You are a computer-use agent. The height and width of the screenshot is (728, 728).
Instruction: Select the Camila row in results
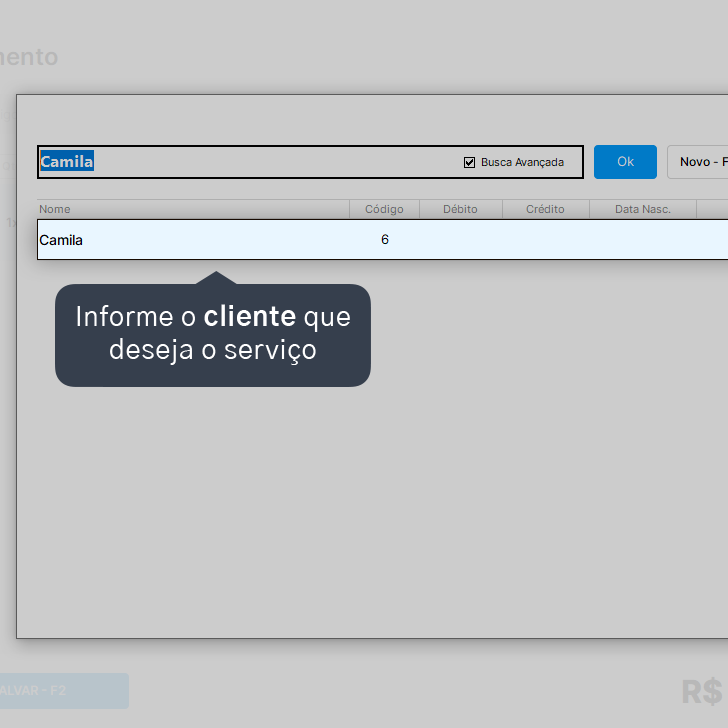383,240
